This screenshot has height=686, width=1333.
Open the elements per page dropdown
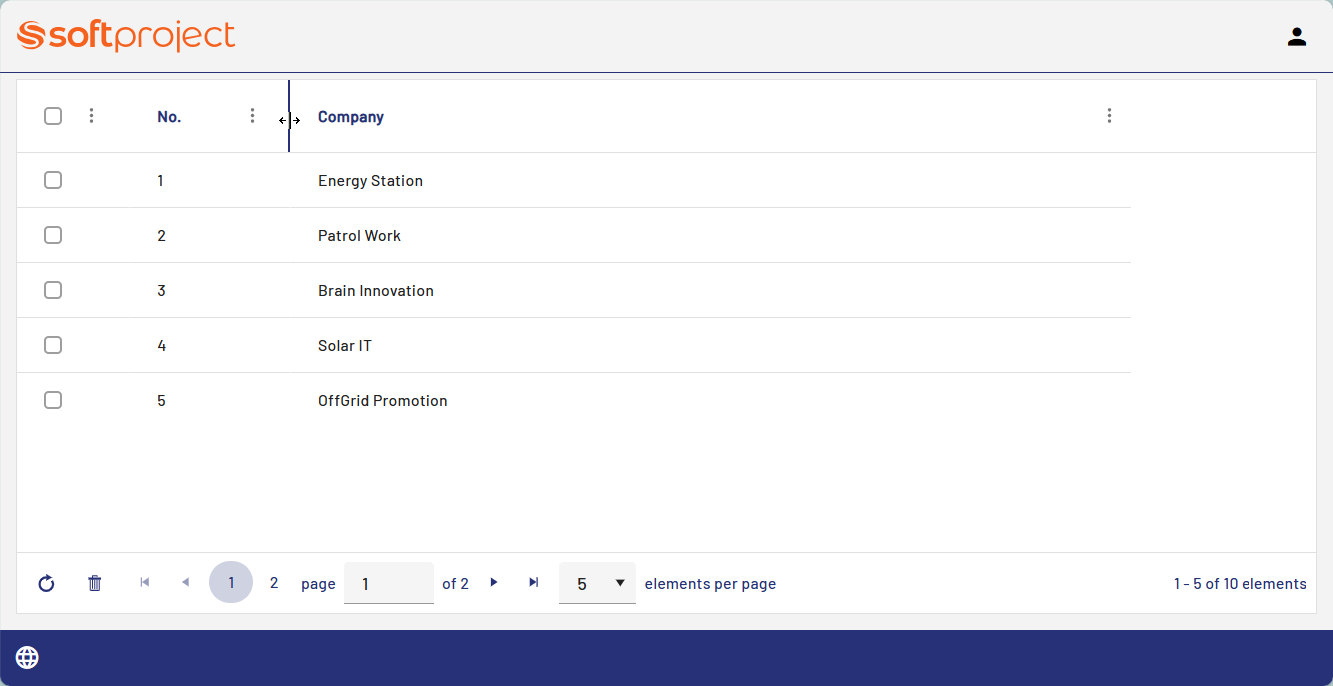[597, 583]
